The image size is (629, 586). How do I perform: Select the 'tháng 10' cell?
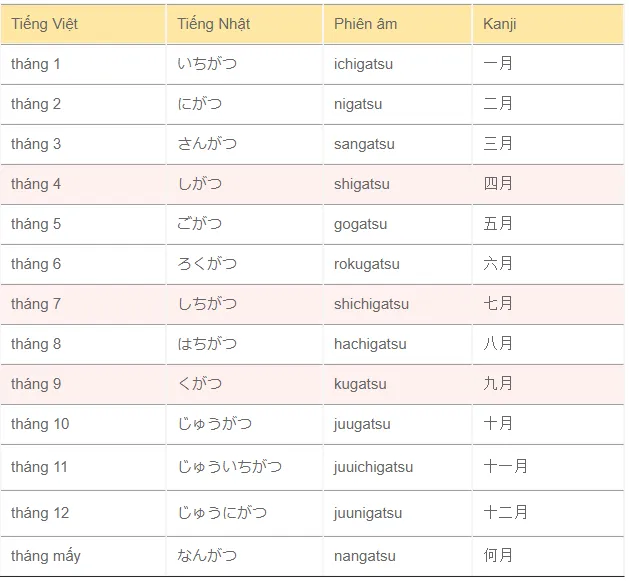coord(40,424)
